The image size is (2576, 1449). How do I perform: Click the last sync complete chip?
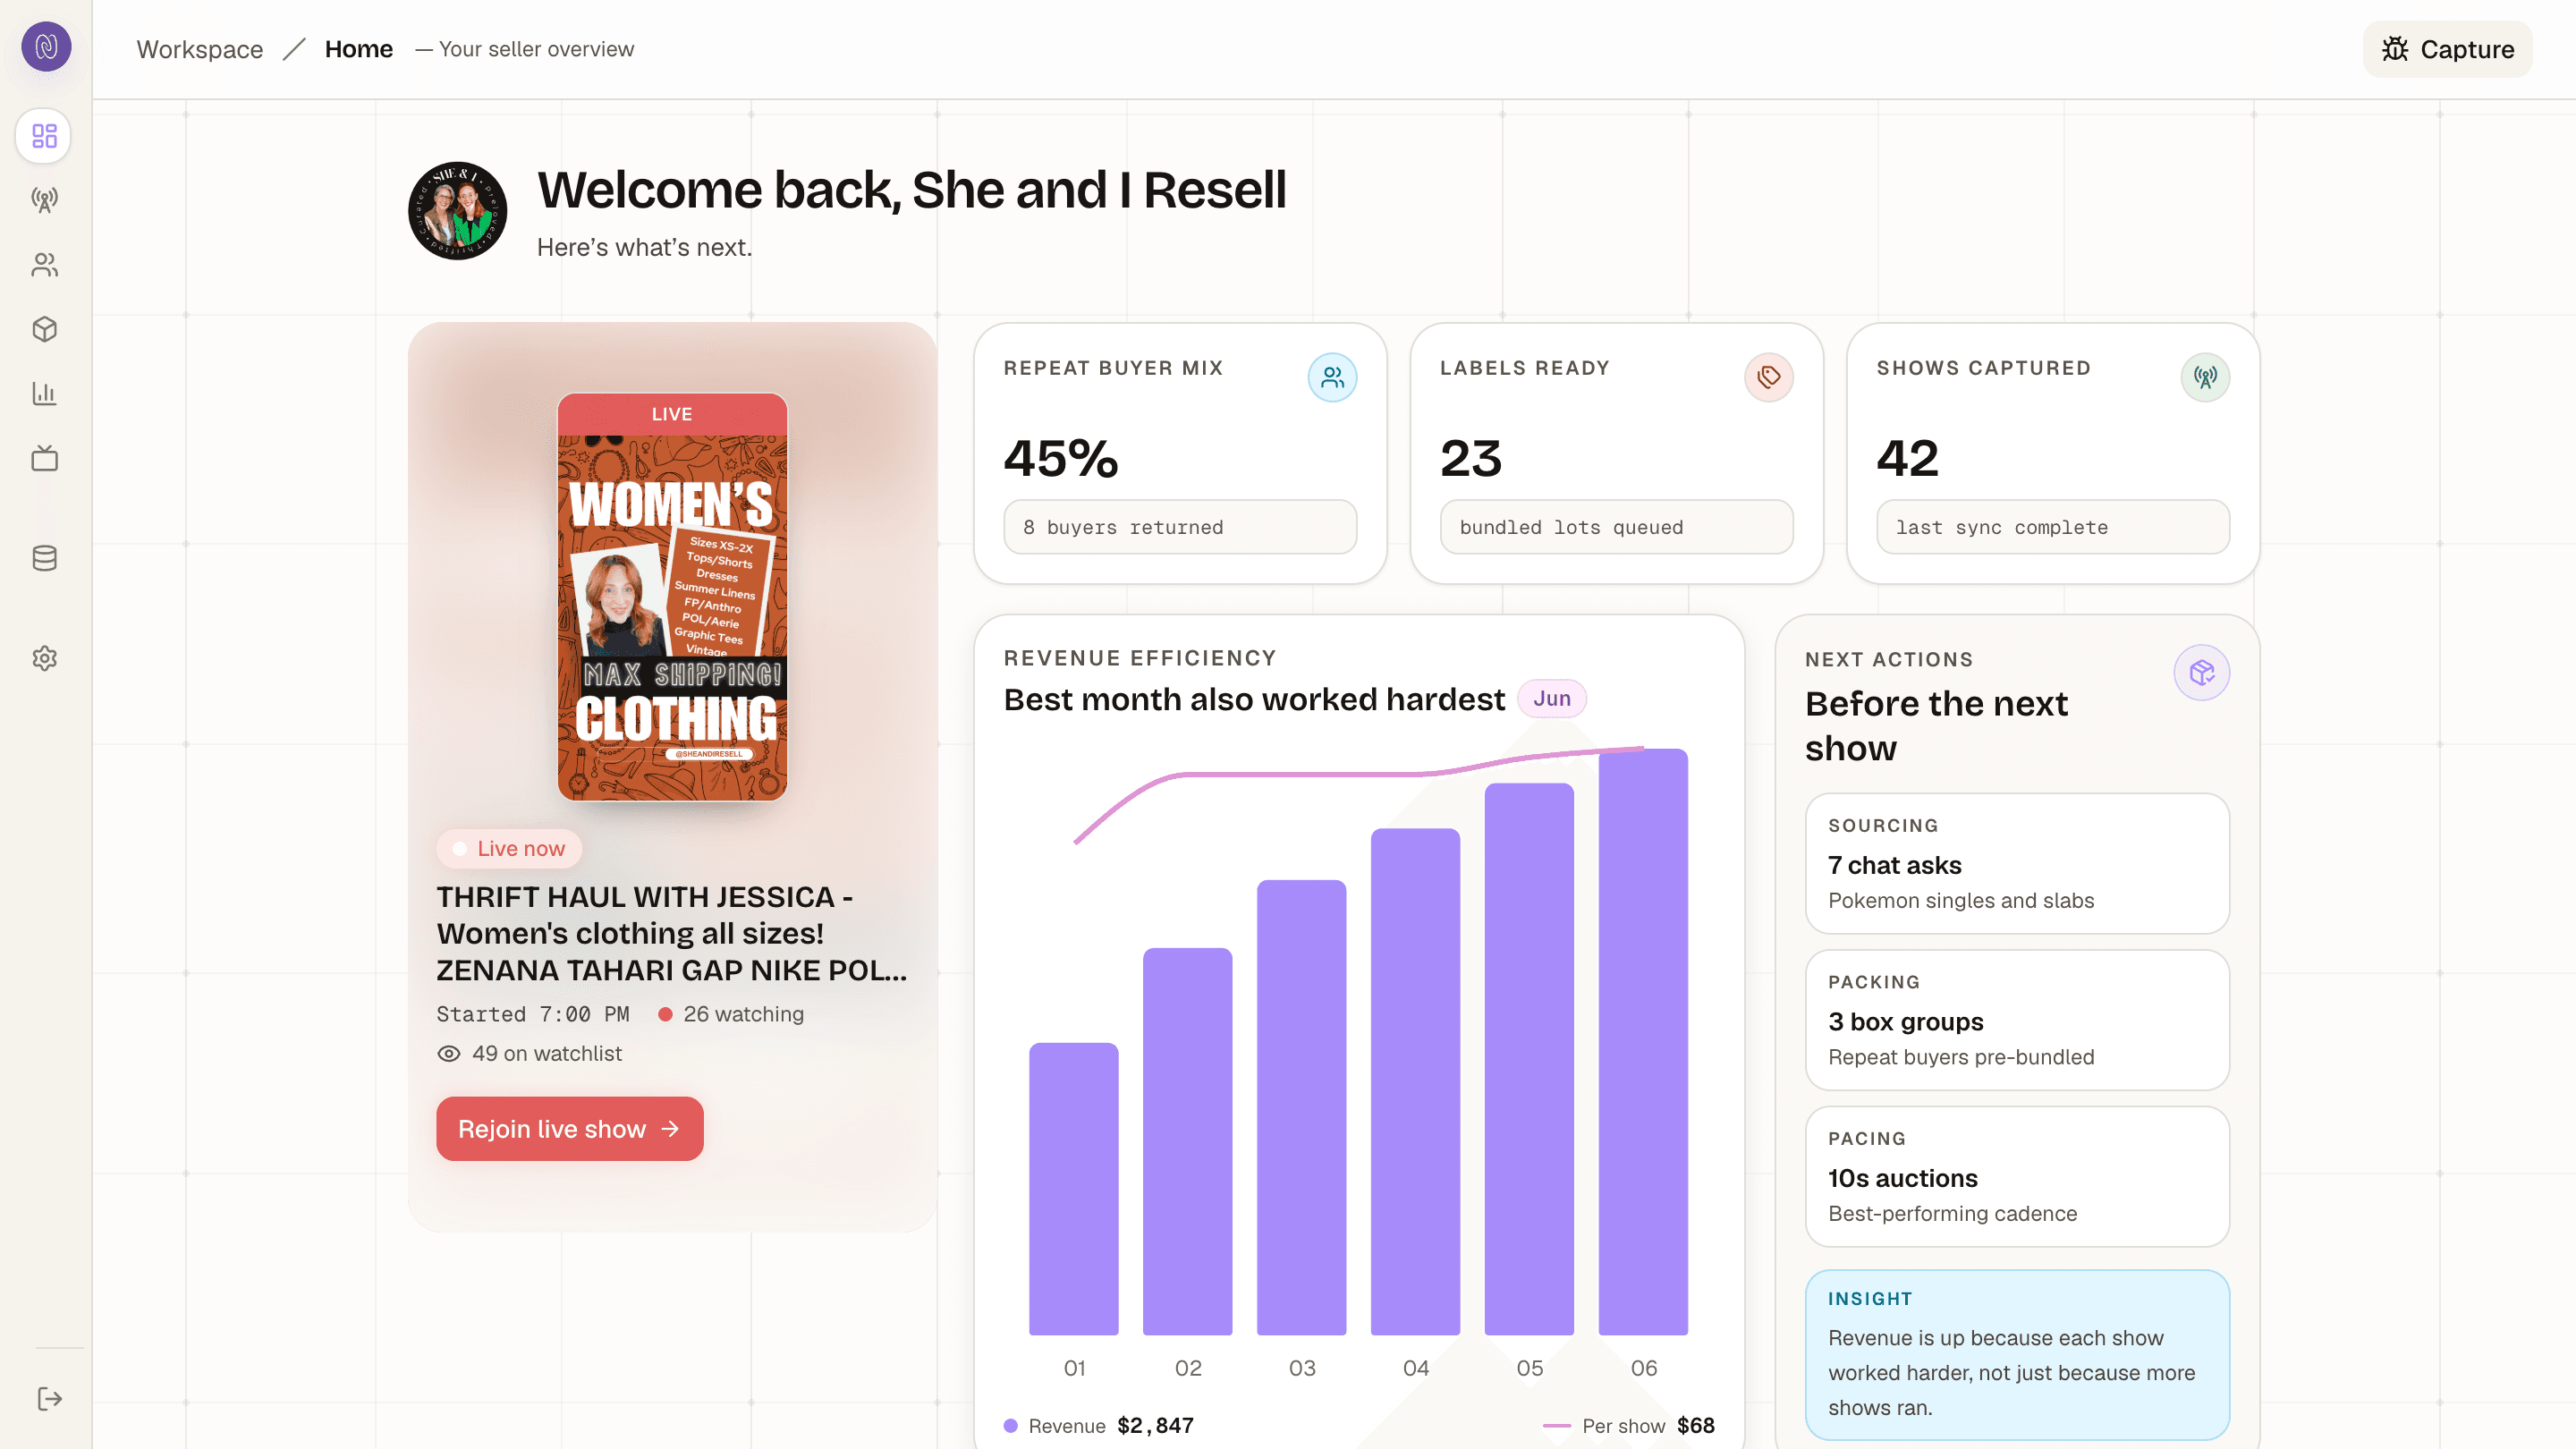click(2053, 527)
